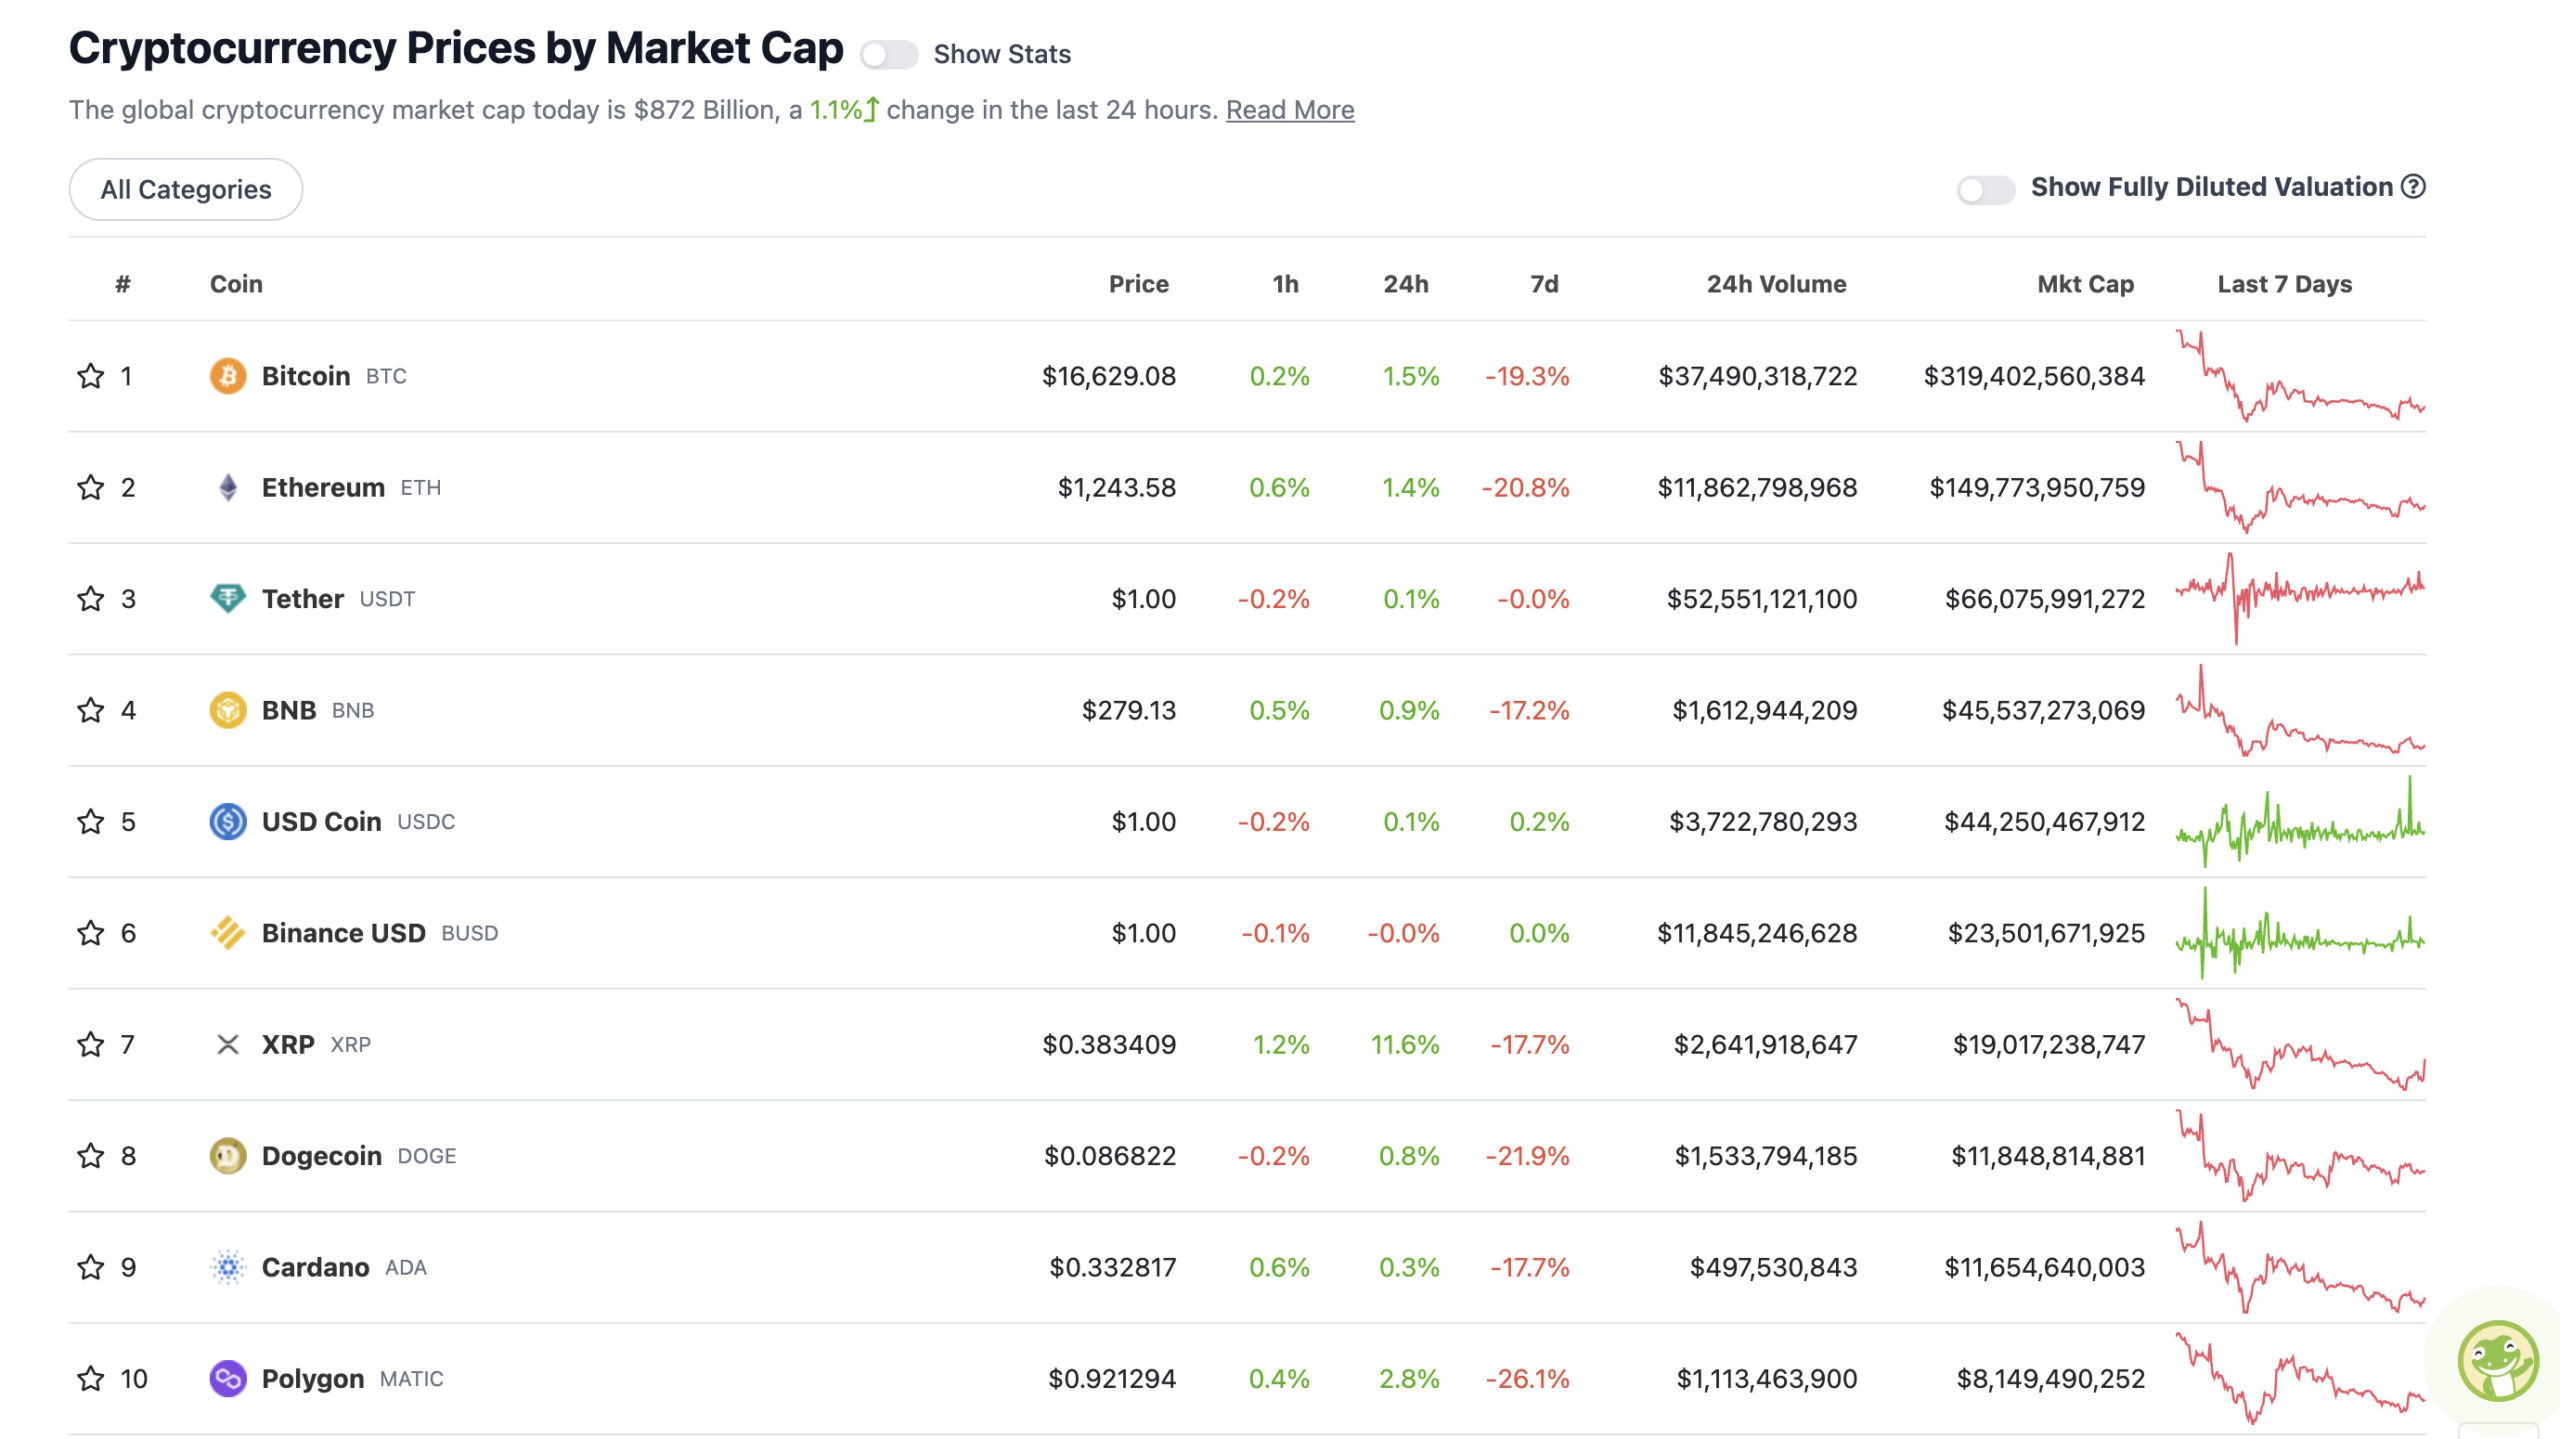Click the Fully Diluted Valuation help icon
Viewport: 2560px width, 1439px height.
(x=2413, y=187)
